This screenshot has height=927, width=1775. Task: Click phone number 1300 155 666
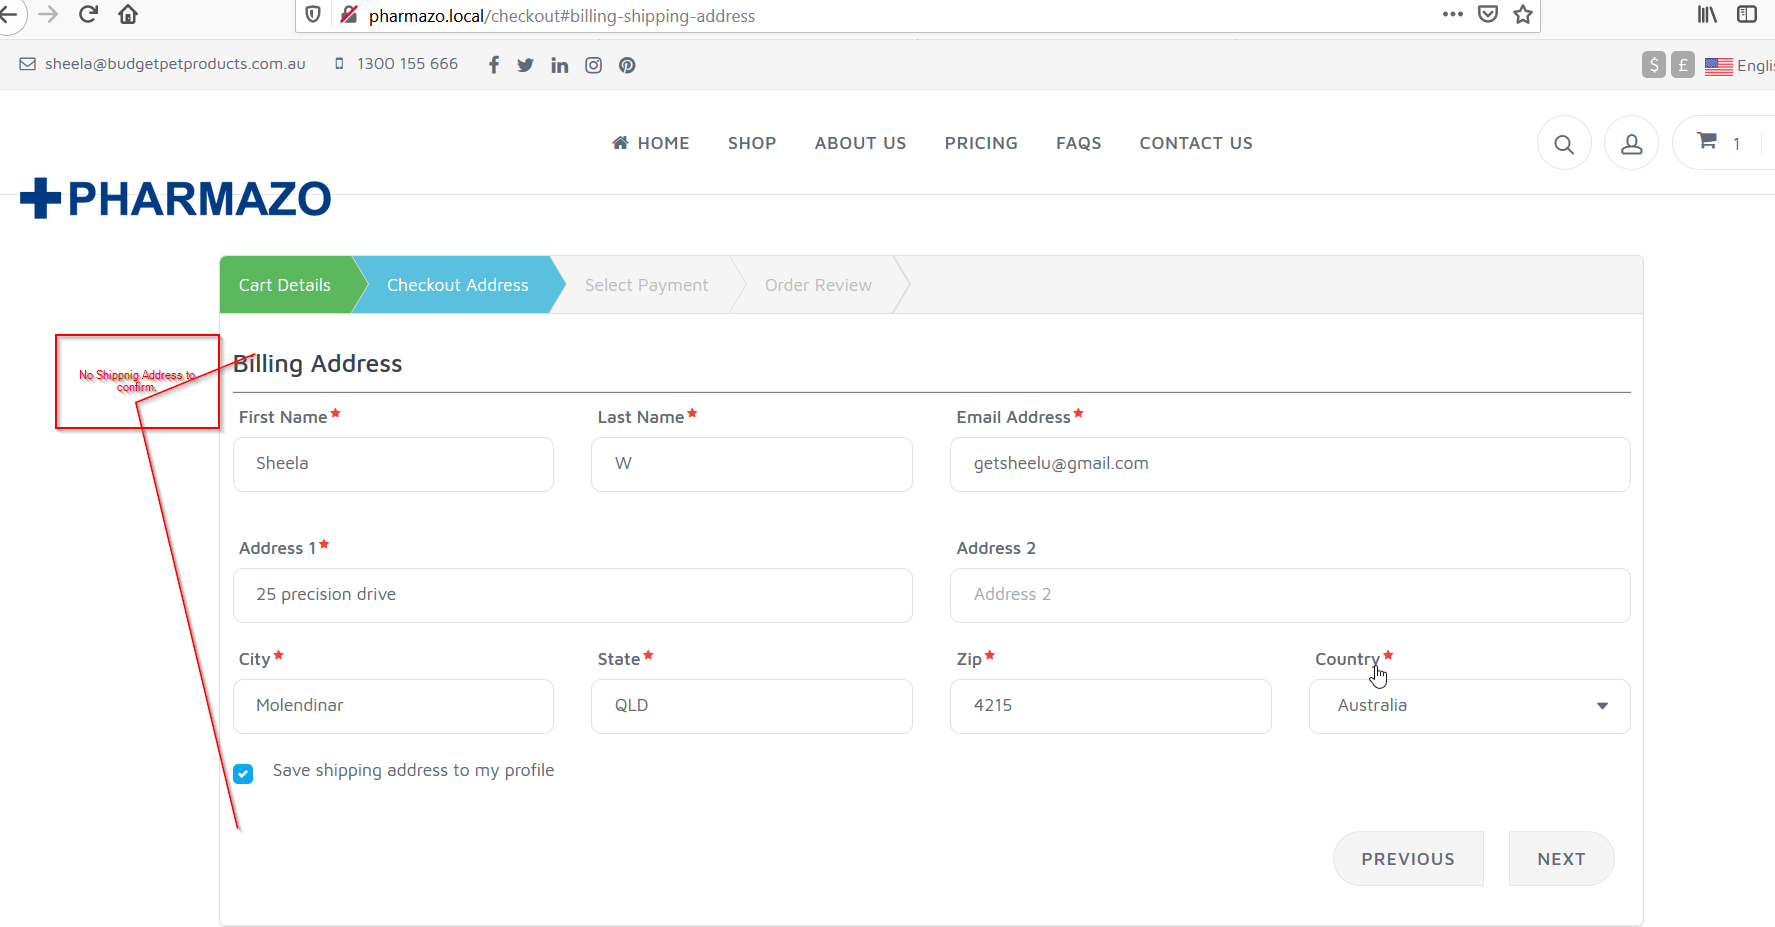tap(407, 64)
